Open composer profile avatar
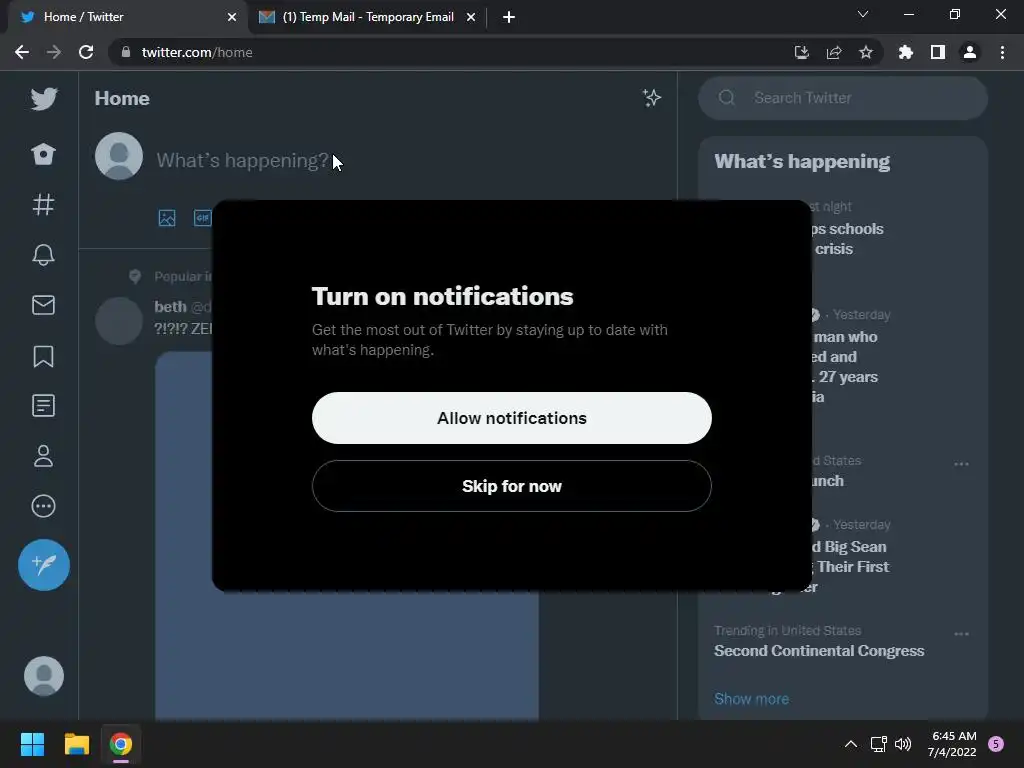The width and height of the screenshot is (1024, 768). click(x=119, y=156)
